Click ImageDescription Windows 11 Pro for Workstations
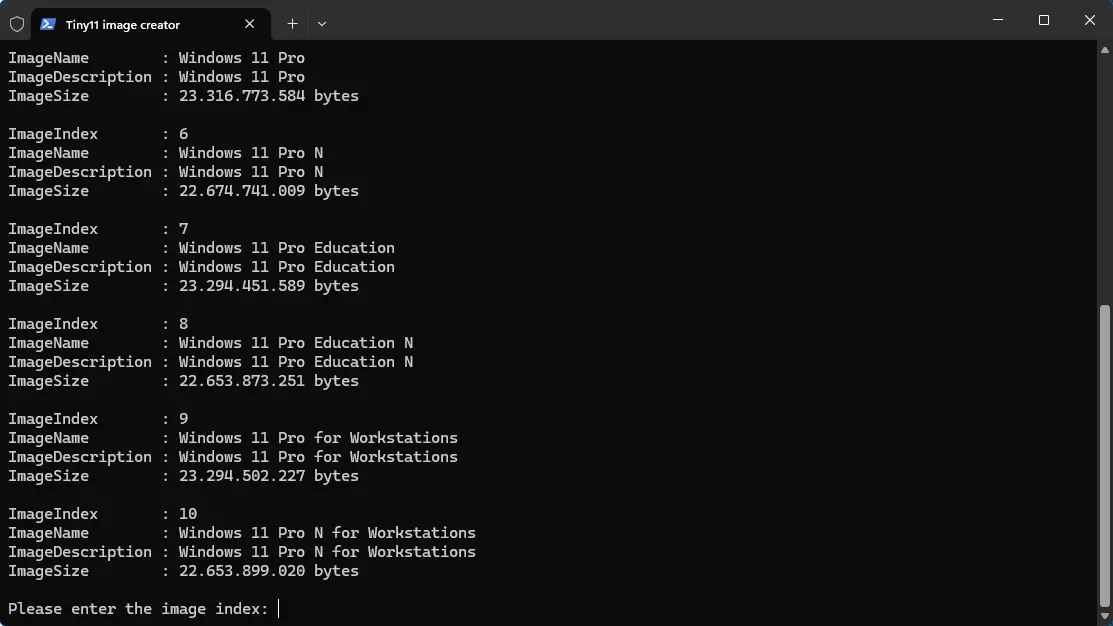 [x=318, y=457]
